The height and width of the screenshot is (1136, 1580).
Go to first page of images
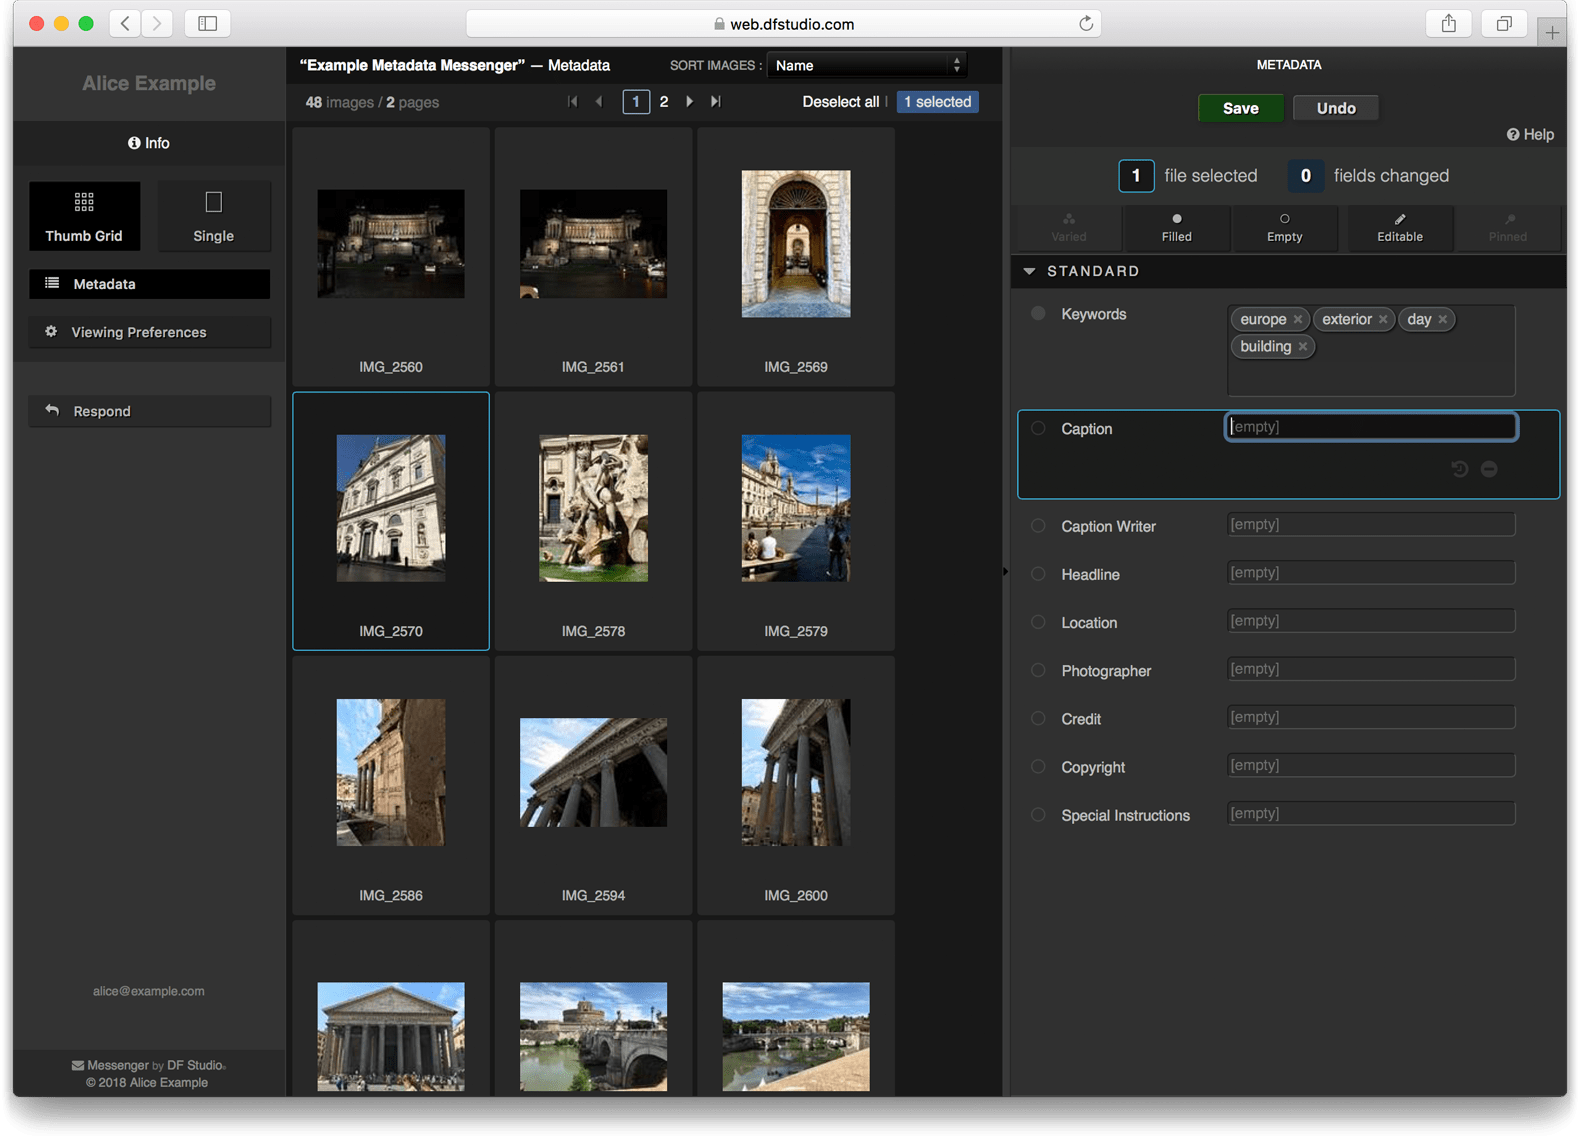click(573, 101)
